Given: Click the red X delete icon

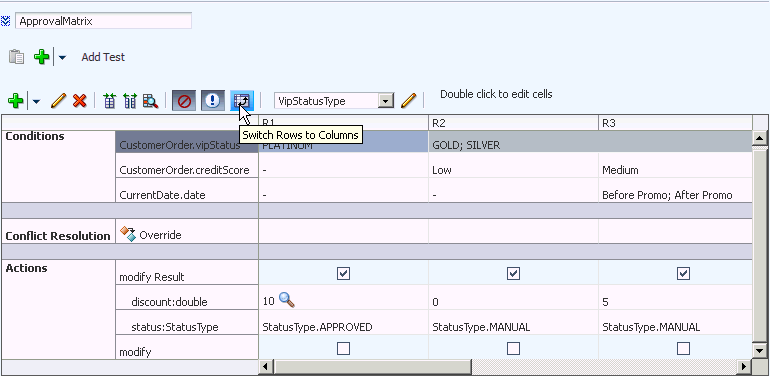Looking at the screenshot, I should (x=80, y=101).
